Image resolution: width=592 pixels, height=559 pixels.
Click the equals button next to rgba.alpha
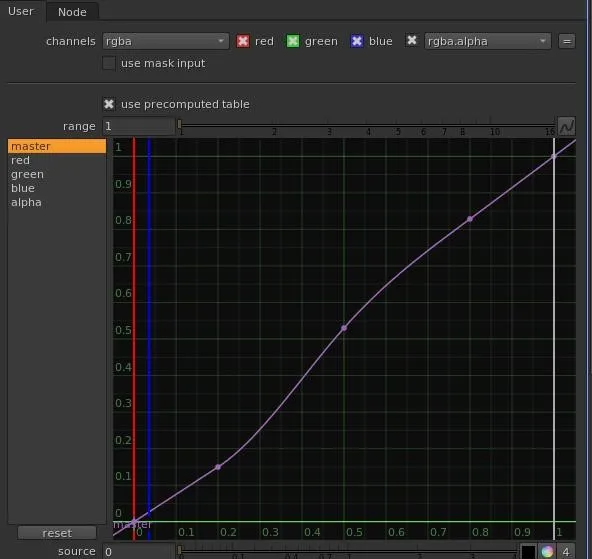567,41
